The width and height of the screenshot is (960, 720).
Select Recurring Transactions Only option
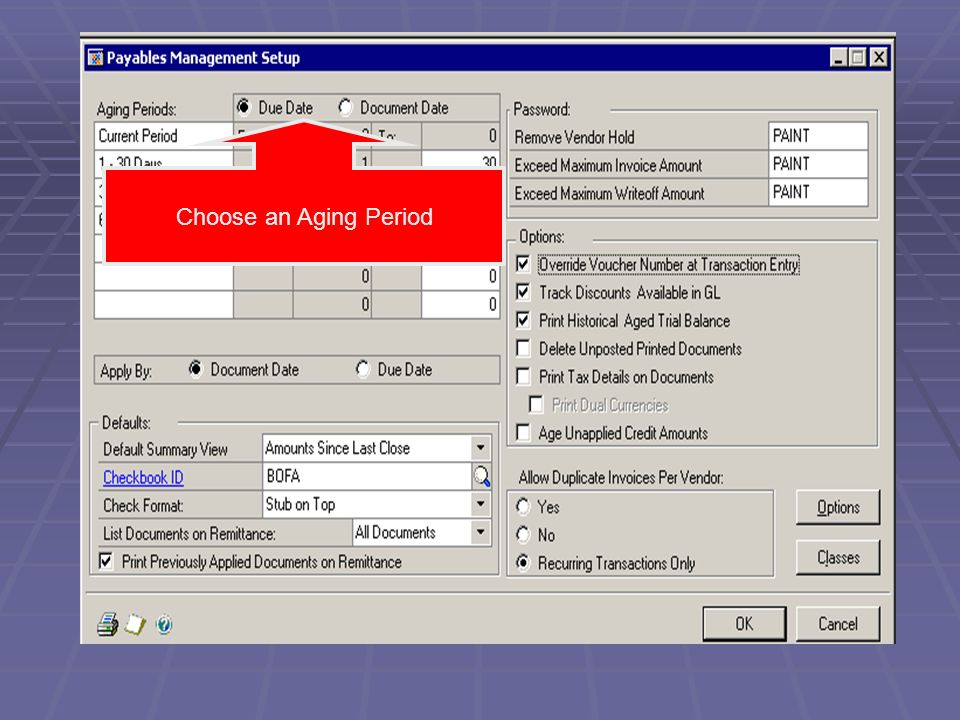tap(523, 563)
